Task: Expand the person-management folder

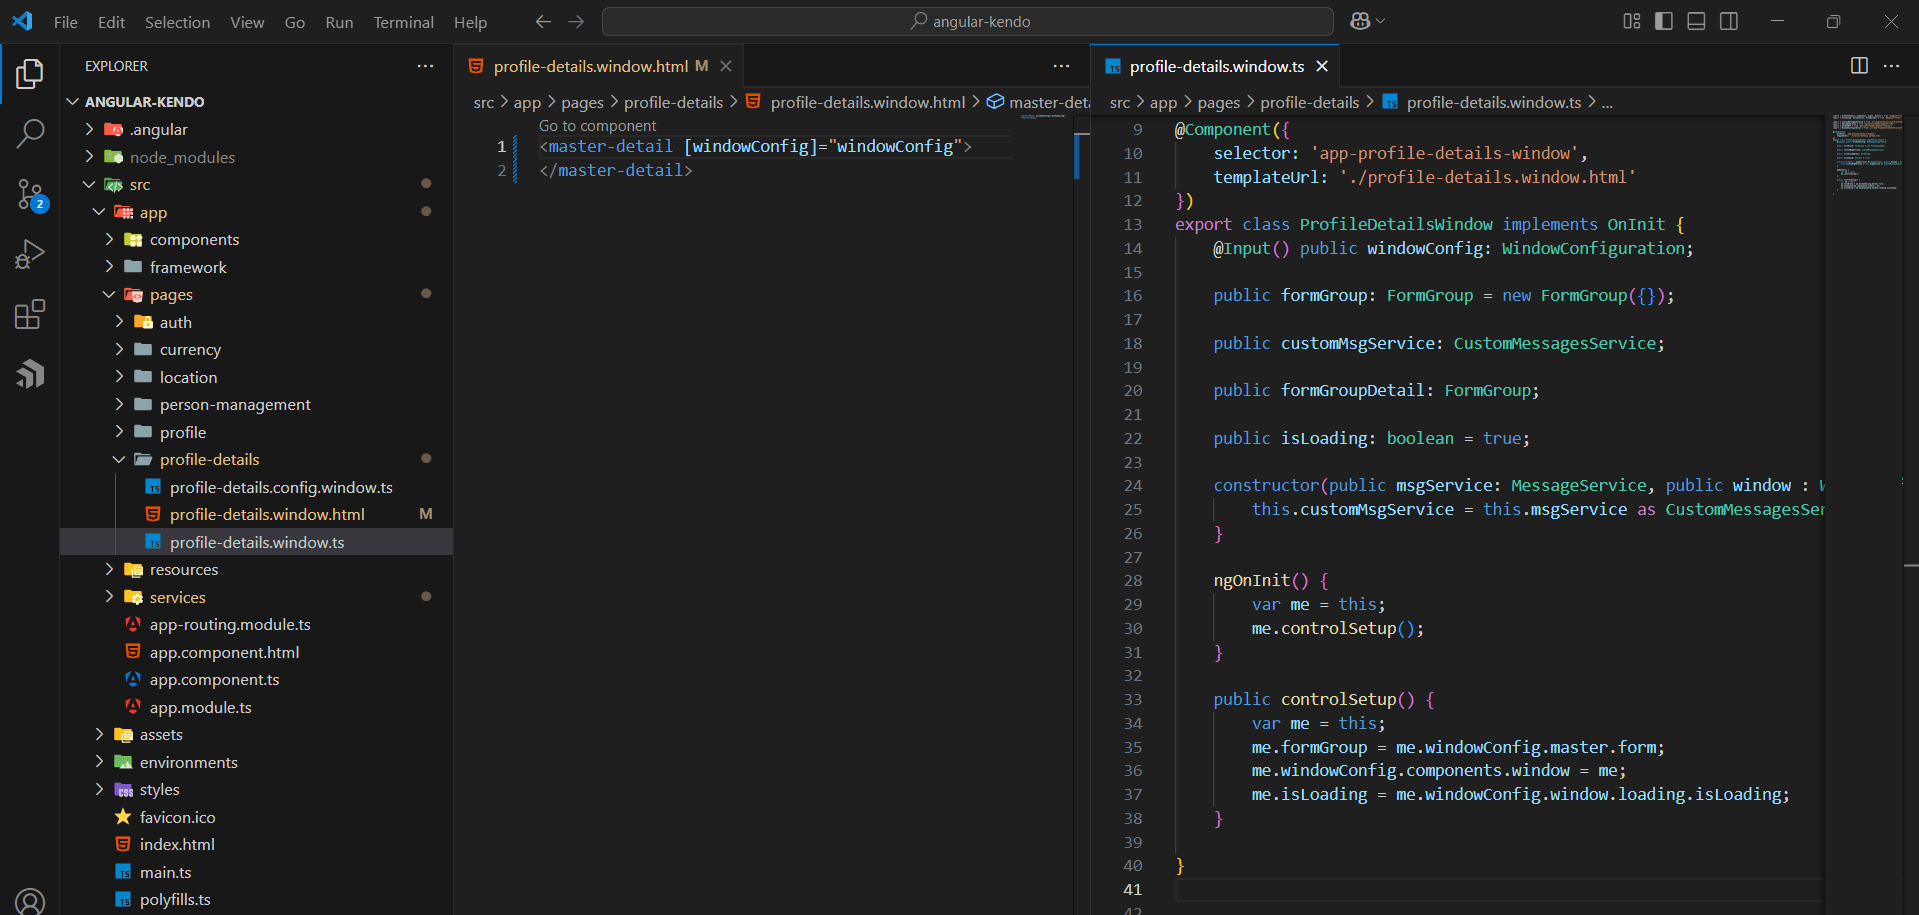Action: pos(119,404)
